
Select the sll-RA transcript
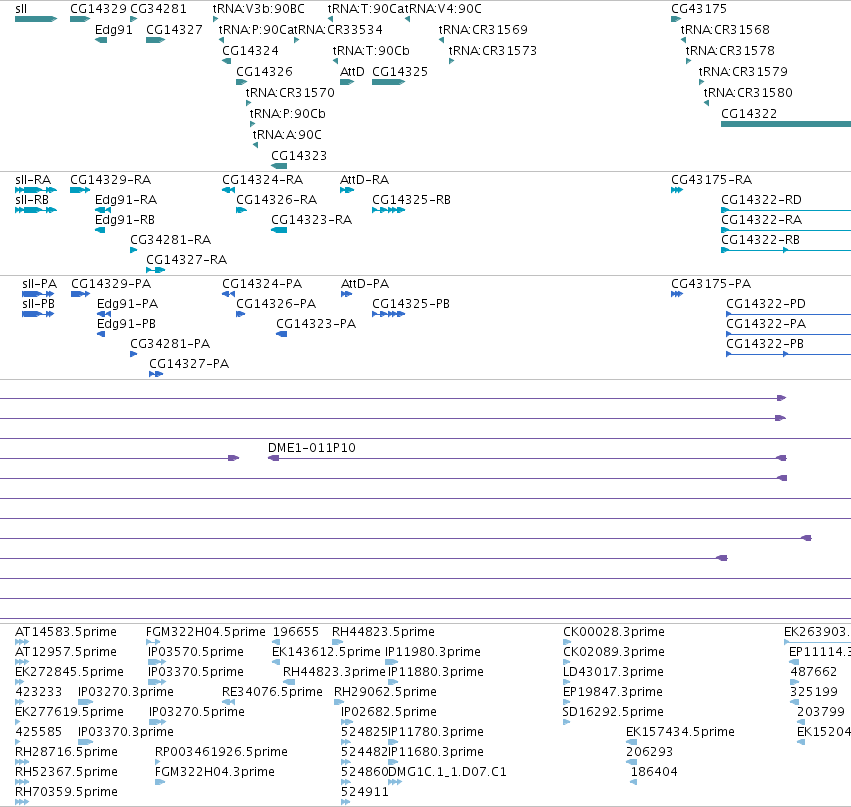coord(36,190)
